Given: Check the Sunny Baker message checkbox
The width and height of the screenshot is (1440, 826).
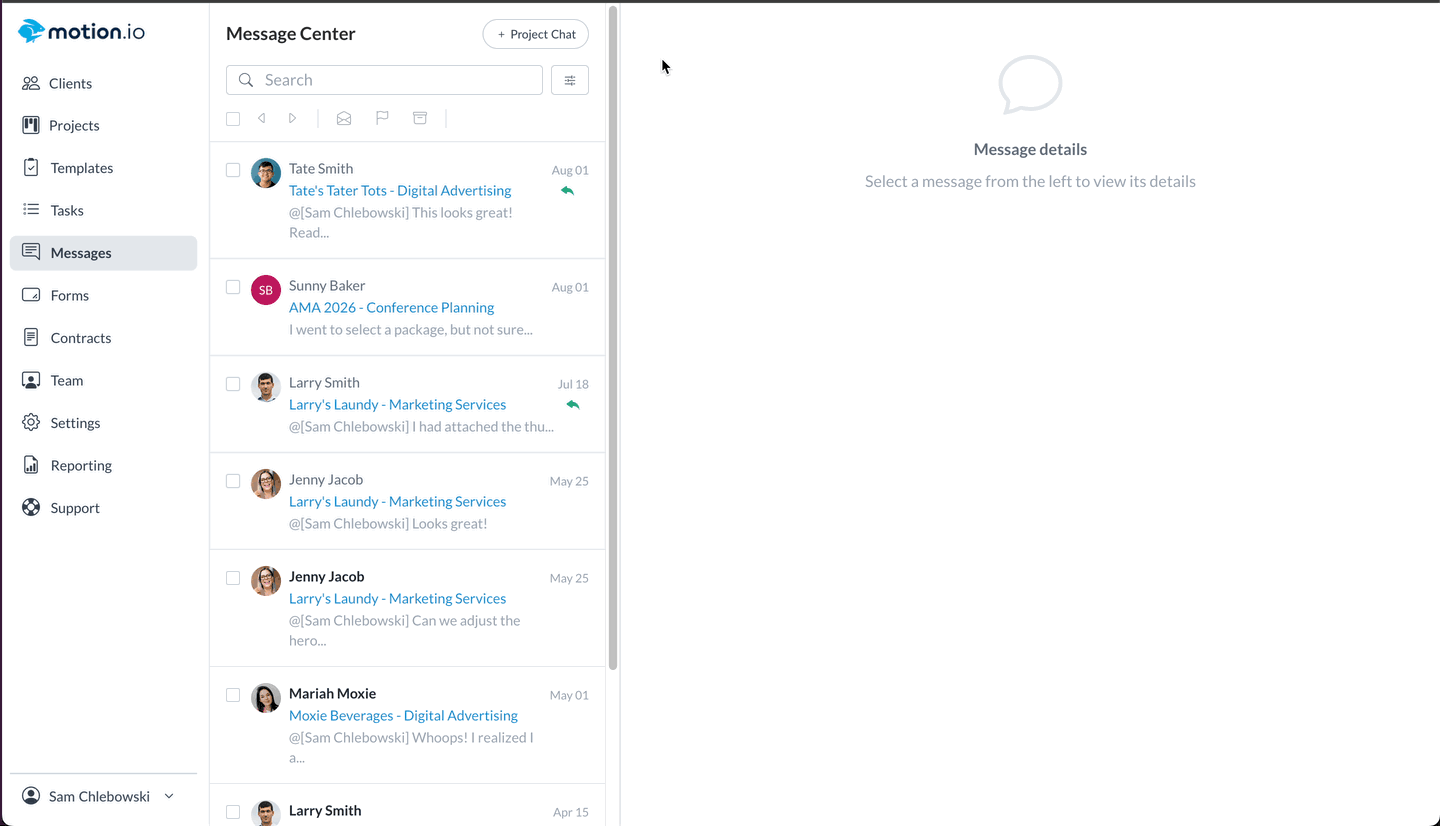Looking at the screenshot, I should coord(233,287).
